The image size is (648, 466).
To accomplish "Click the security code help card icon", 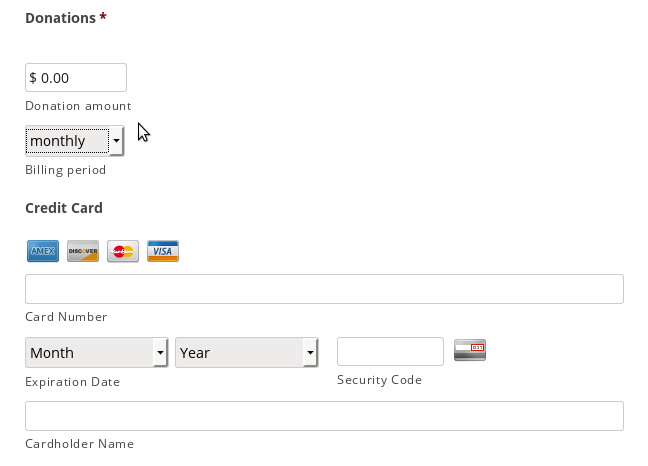I will coord(470,350).
